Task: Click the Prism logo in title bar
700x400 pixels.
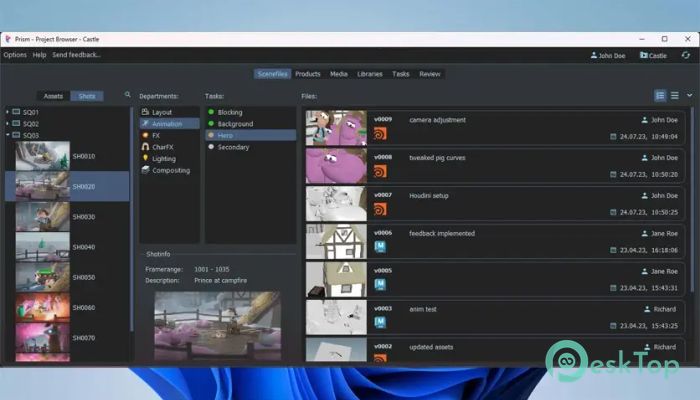Action: 8,39
